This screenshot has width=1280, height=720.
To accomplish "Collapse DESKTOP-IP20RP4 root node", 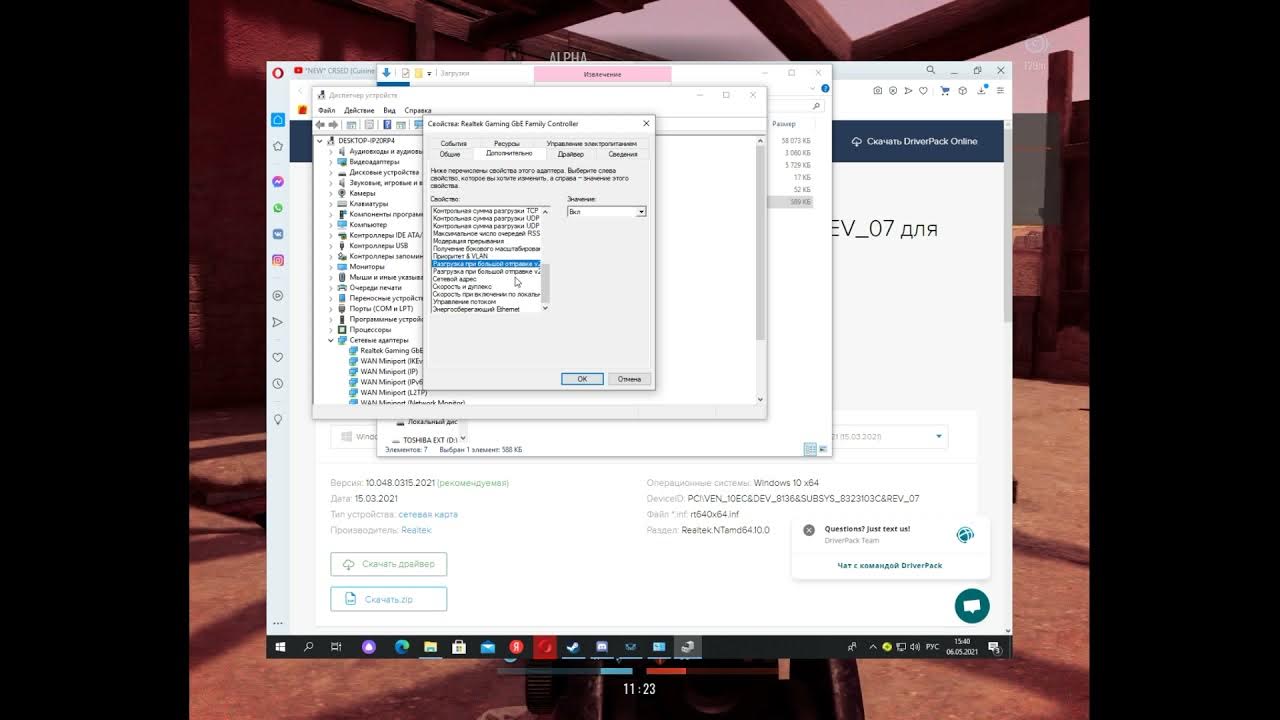I will point(320,141).
